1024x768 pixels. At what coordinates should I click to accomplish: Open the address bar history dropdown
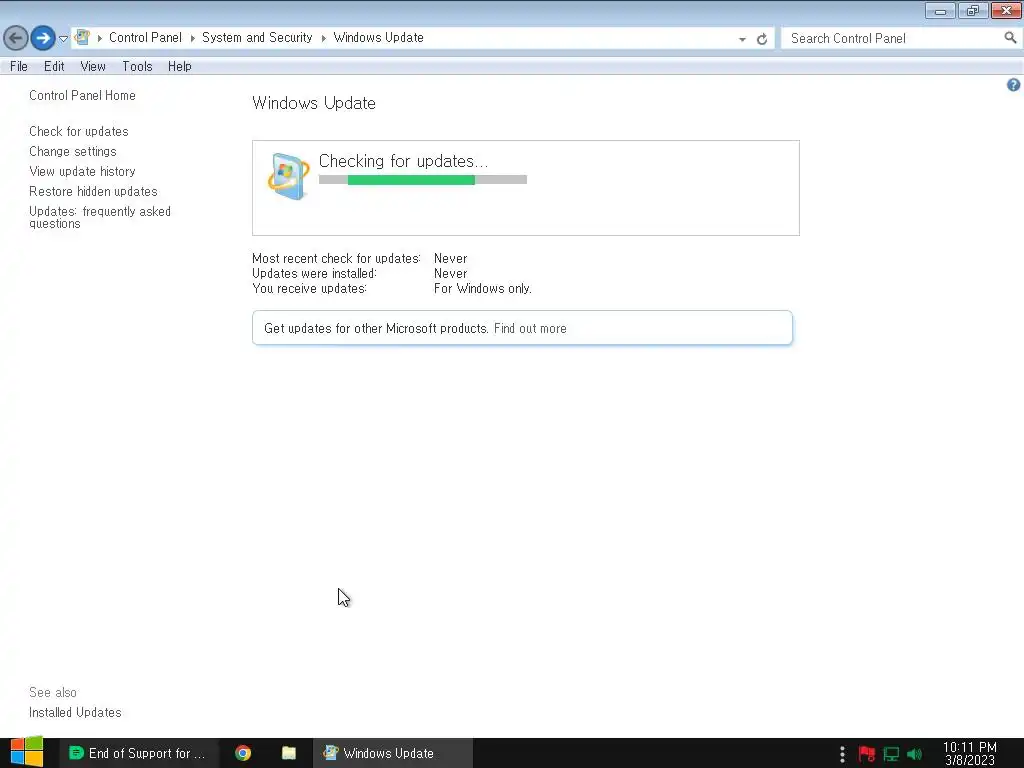[742, 39]
